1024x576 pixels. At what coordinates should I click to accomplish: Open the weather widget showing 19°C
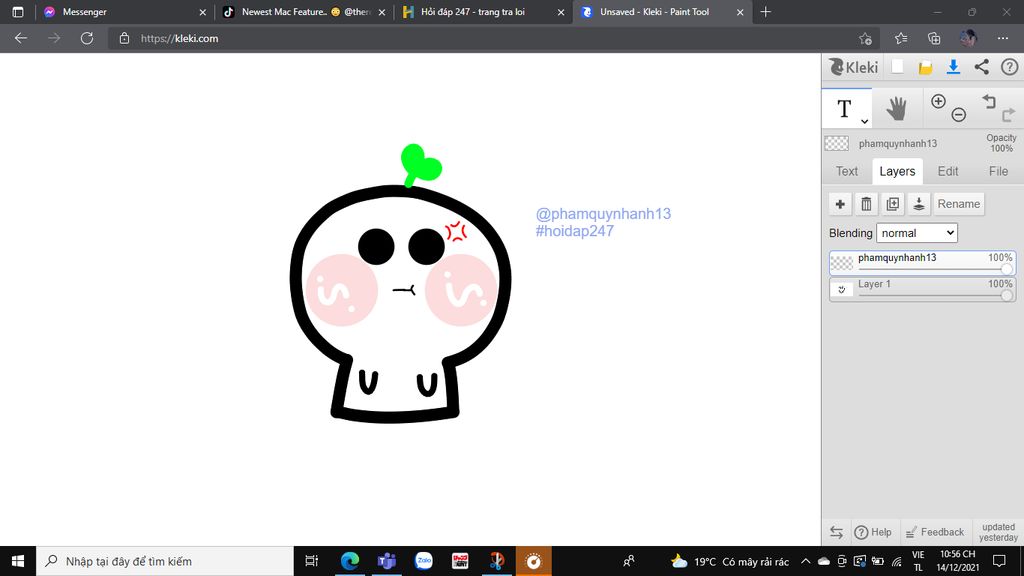pyautogui.click(x=730, y=561)
